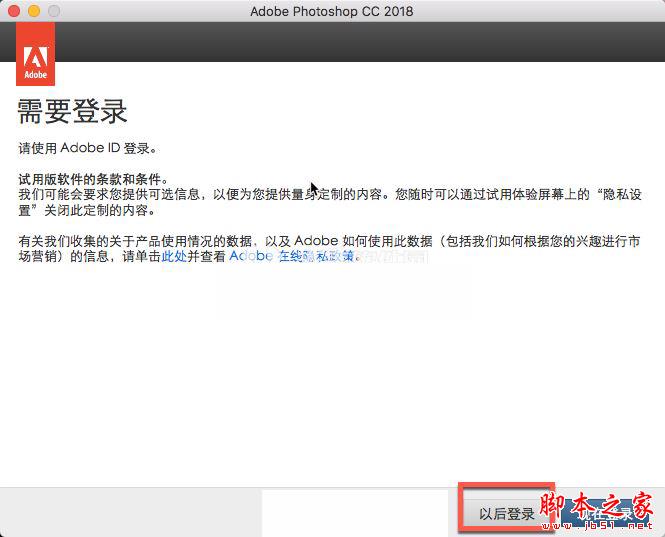Click the red Adobe logo icon

tap(36, 54)
